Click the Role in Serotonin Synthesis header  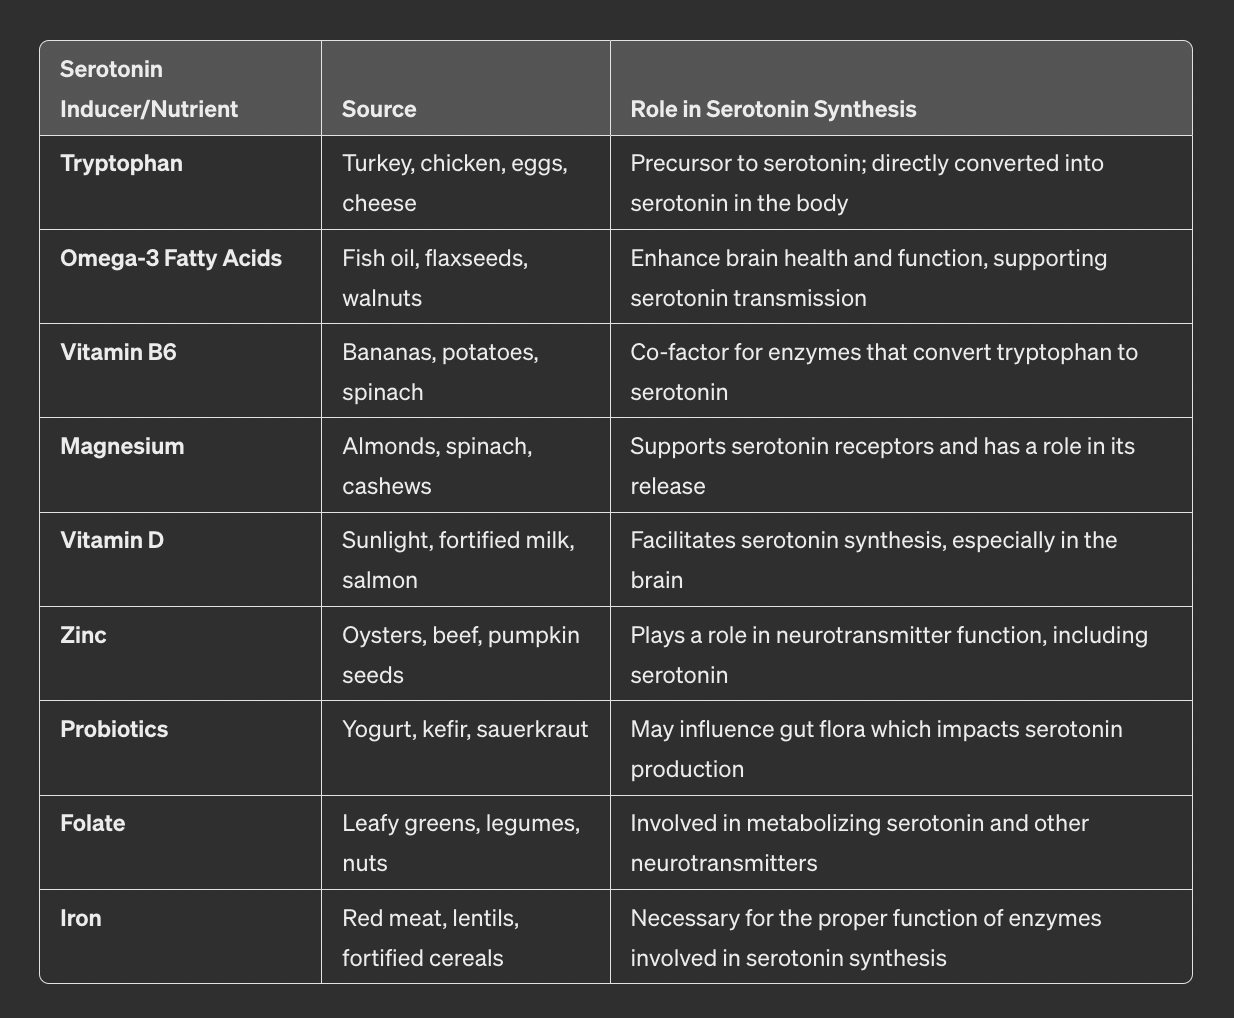pyautogui.click(x=773, y=109)
